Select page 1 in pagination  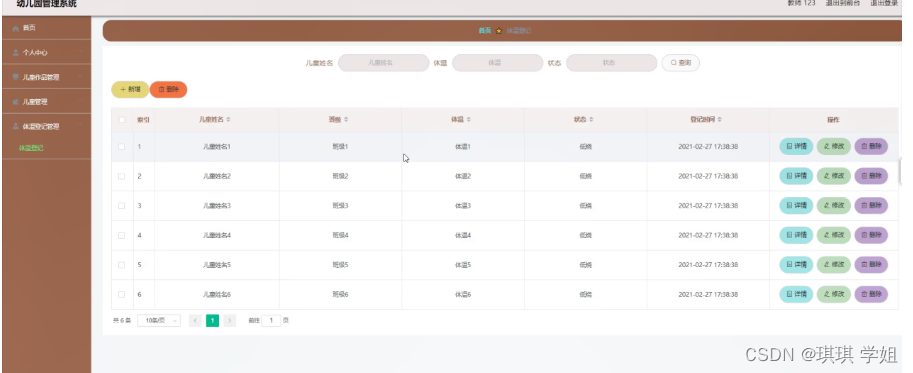(213, 321)
